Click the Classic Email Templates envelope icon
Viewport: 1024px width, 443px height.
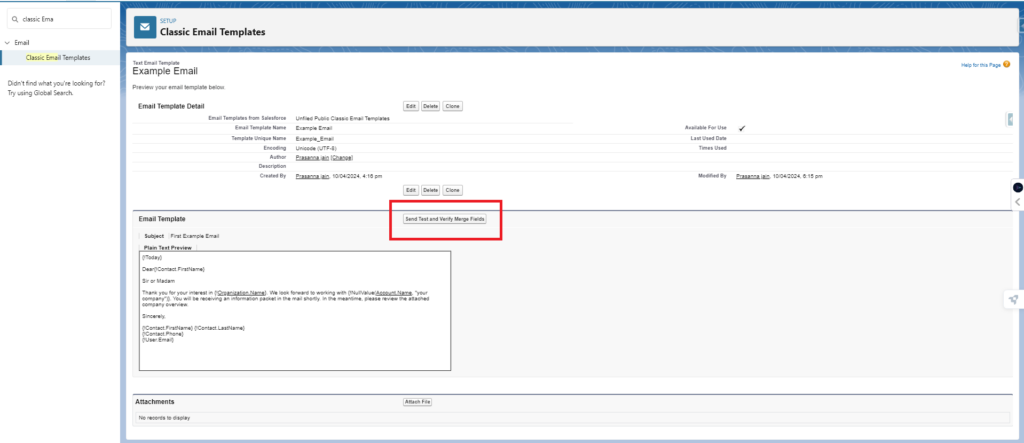point(145,27)
